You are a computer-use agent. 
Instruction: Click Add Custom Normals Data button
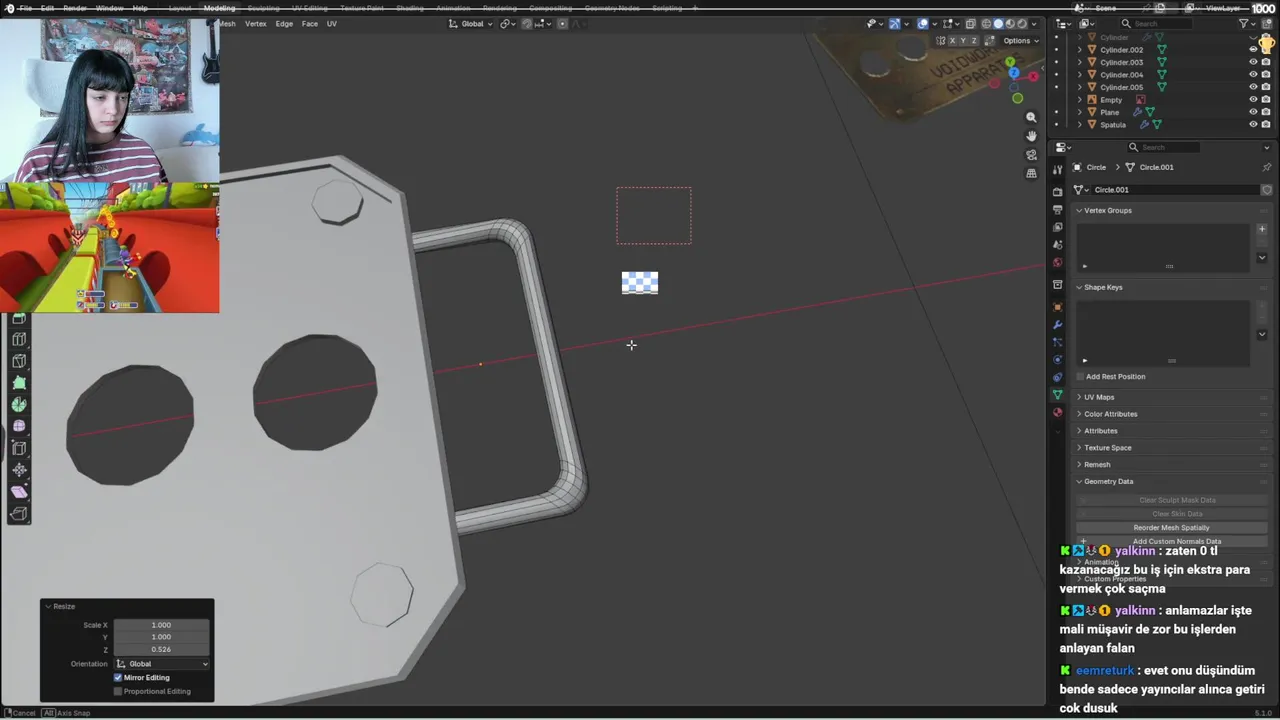(1176, 541)
